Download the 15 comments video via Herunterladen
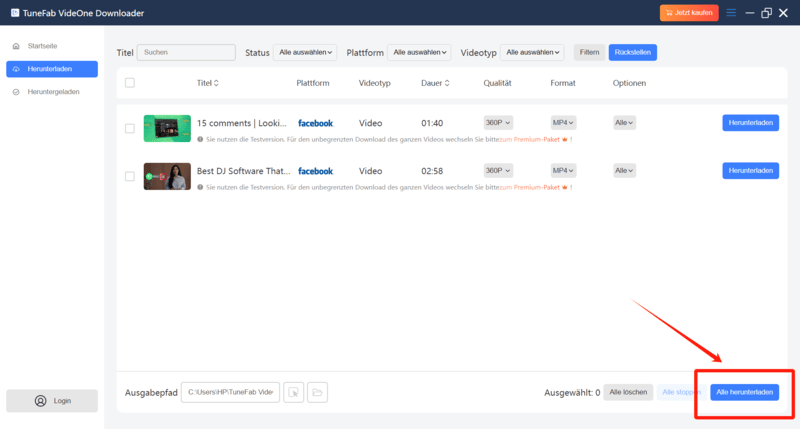 [x=751, y=122]
